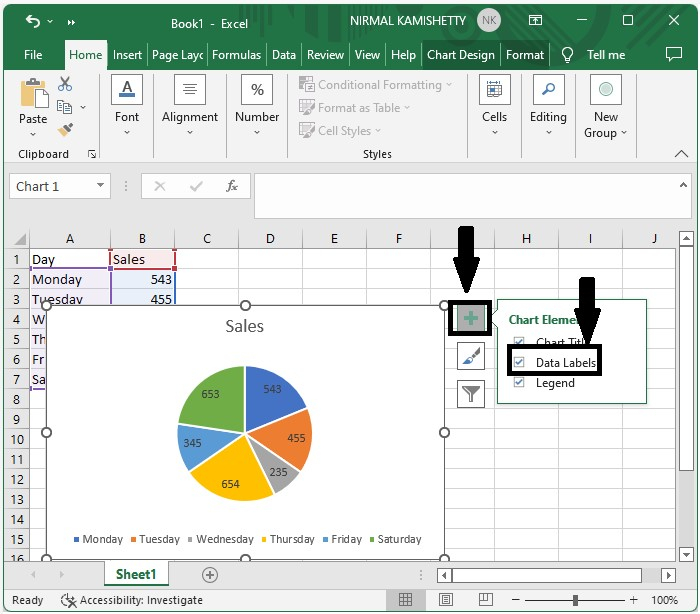700x614 pixels.
Task: Open the Editing group button
Action: 548,105
